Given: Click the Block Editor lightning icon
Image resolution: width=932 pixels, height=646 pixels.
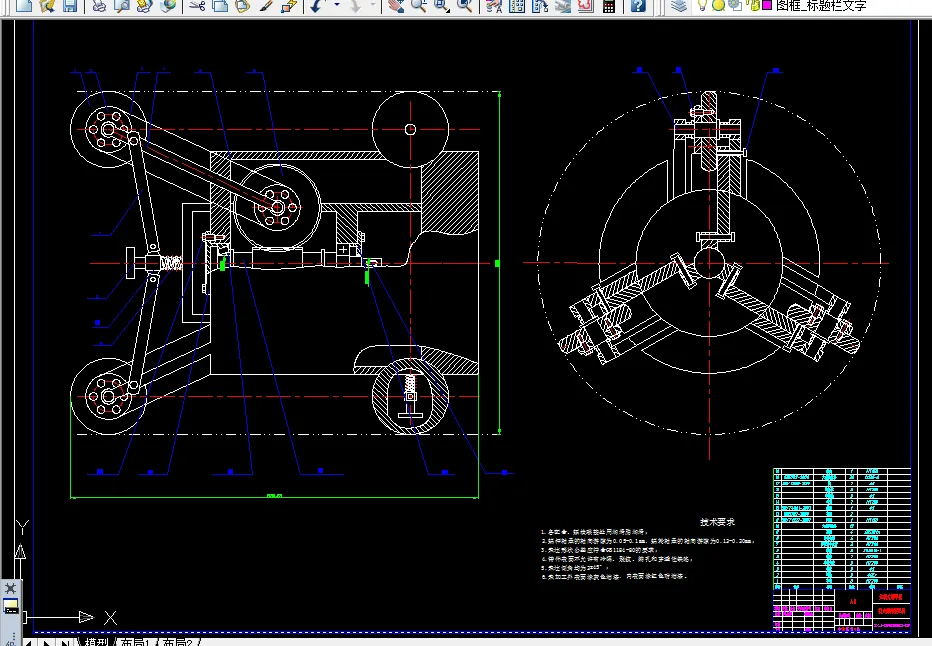Looking at the screenshot, I should pyautogui.click(x=289, y=5).
